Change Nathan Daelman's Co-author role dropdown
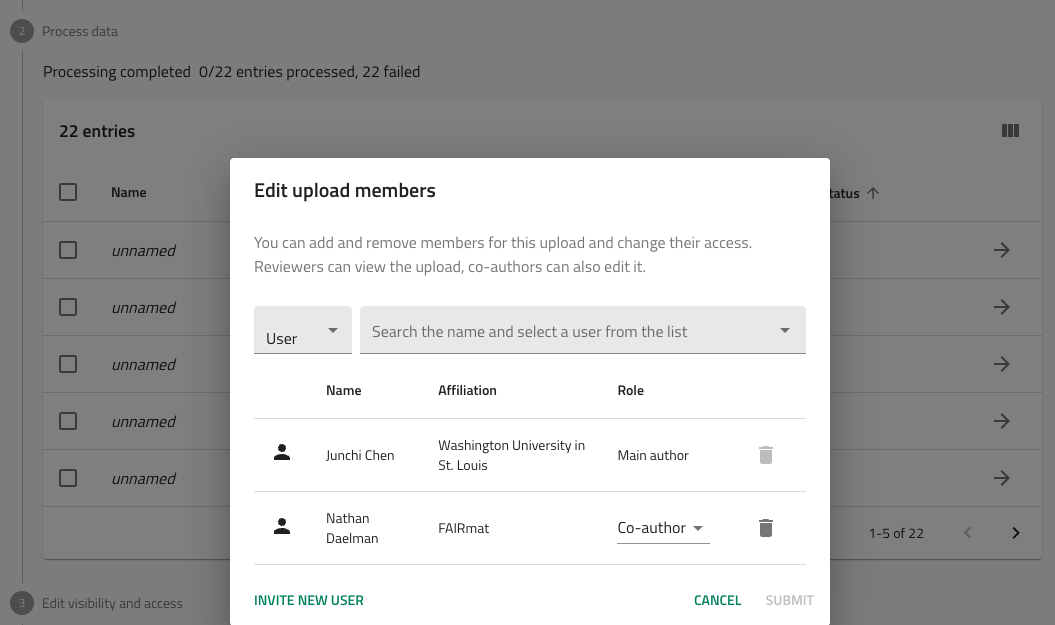 [x=662, y=528]
